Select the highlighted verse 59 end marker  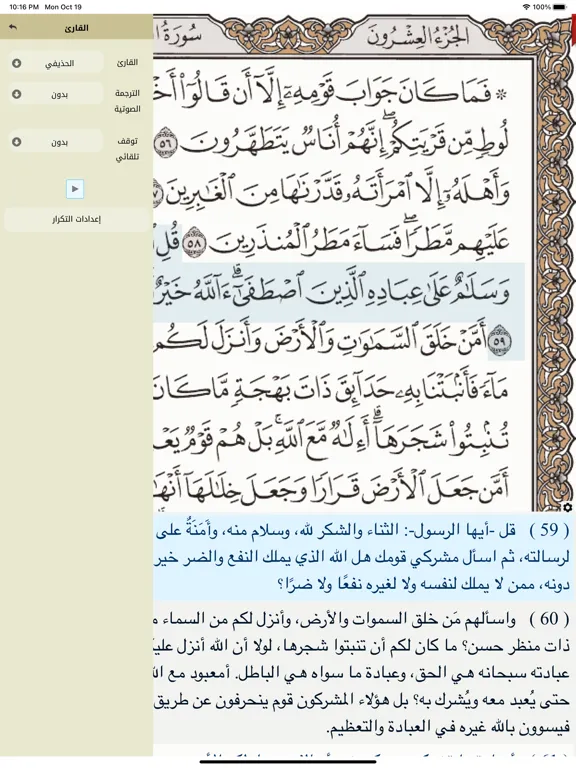(x=500, y=340)
